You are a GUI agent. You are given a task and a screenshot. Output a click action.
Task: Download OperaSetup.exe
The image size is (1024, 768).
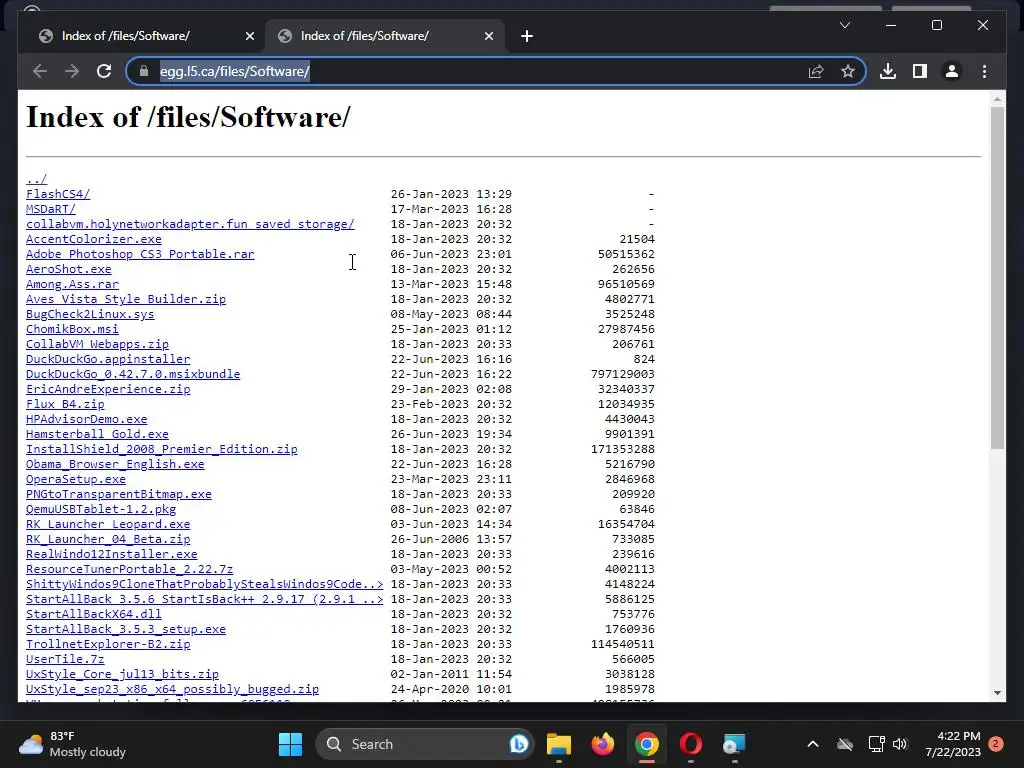pyautogui.click(x=76, y=479)
